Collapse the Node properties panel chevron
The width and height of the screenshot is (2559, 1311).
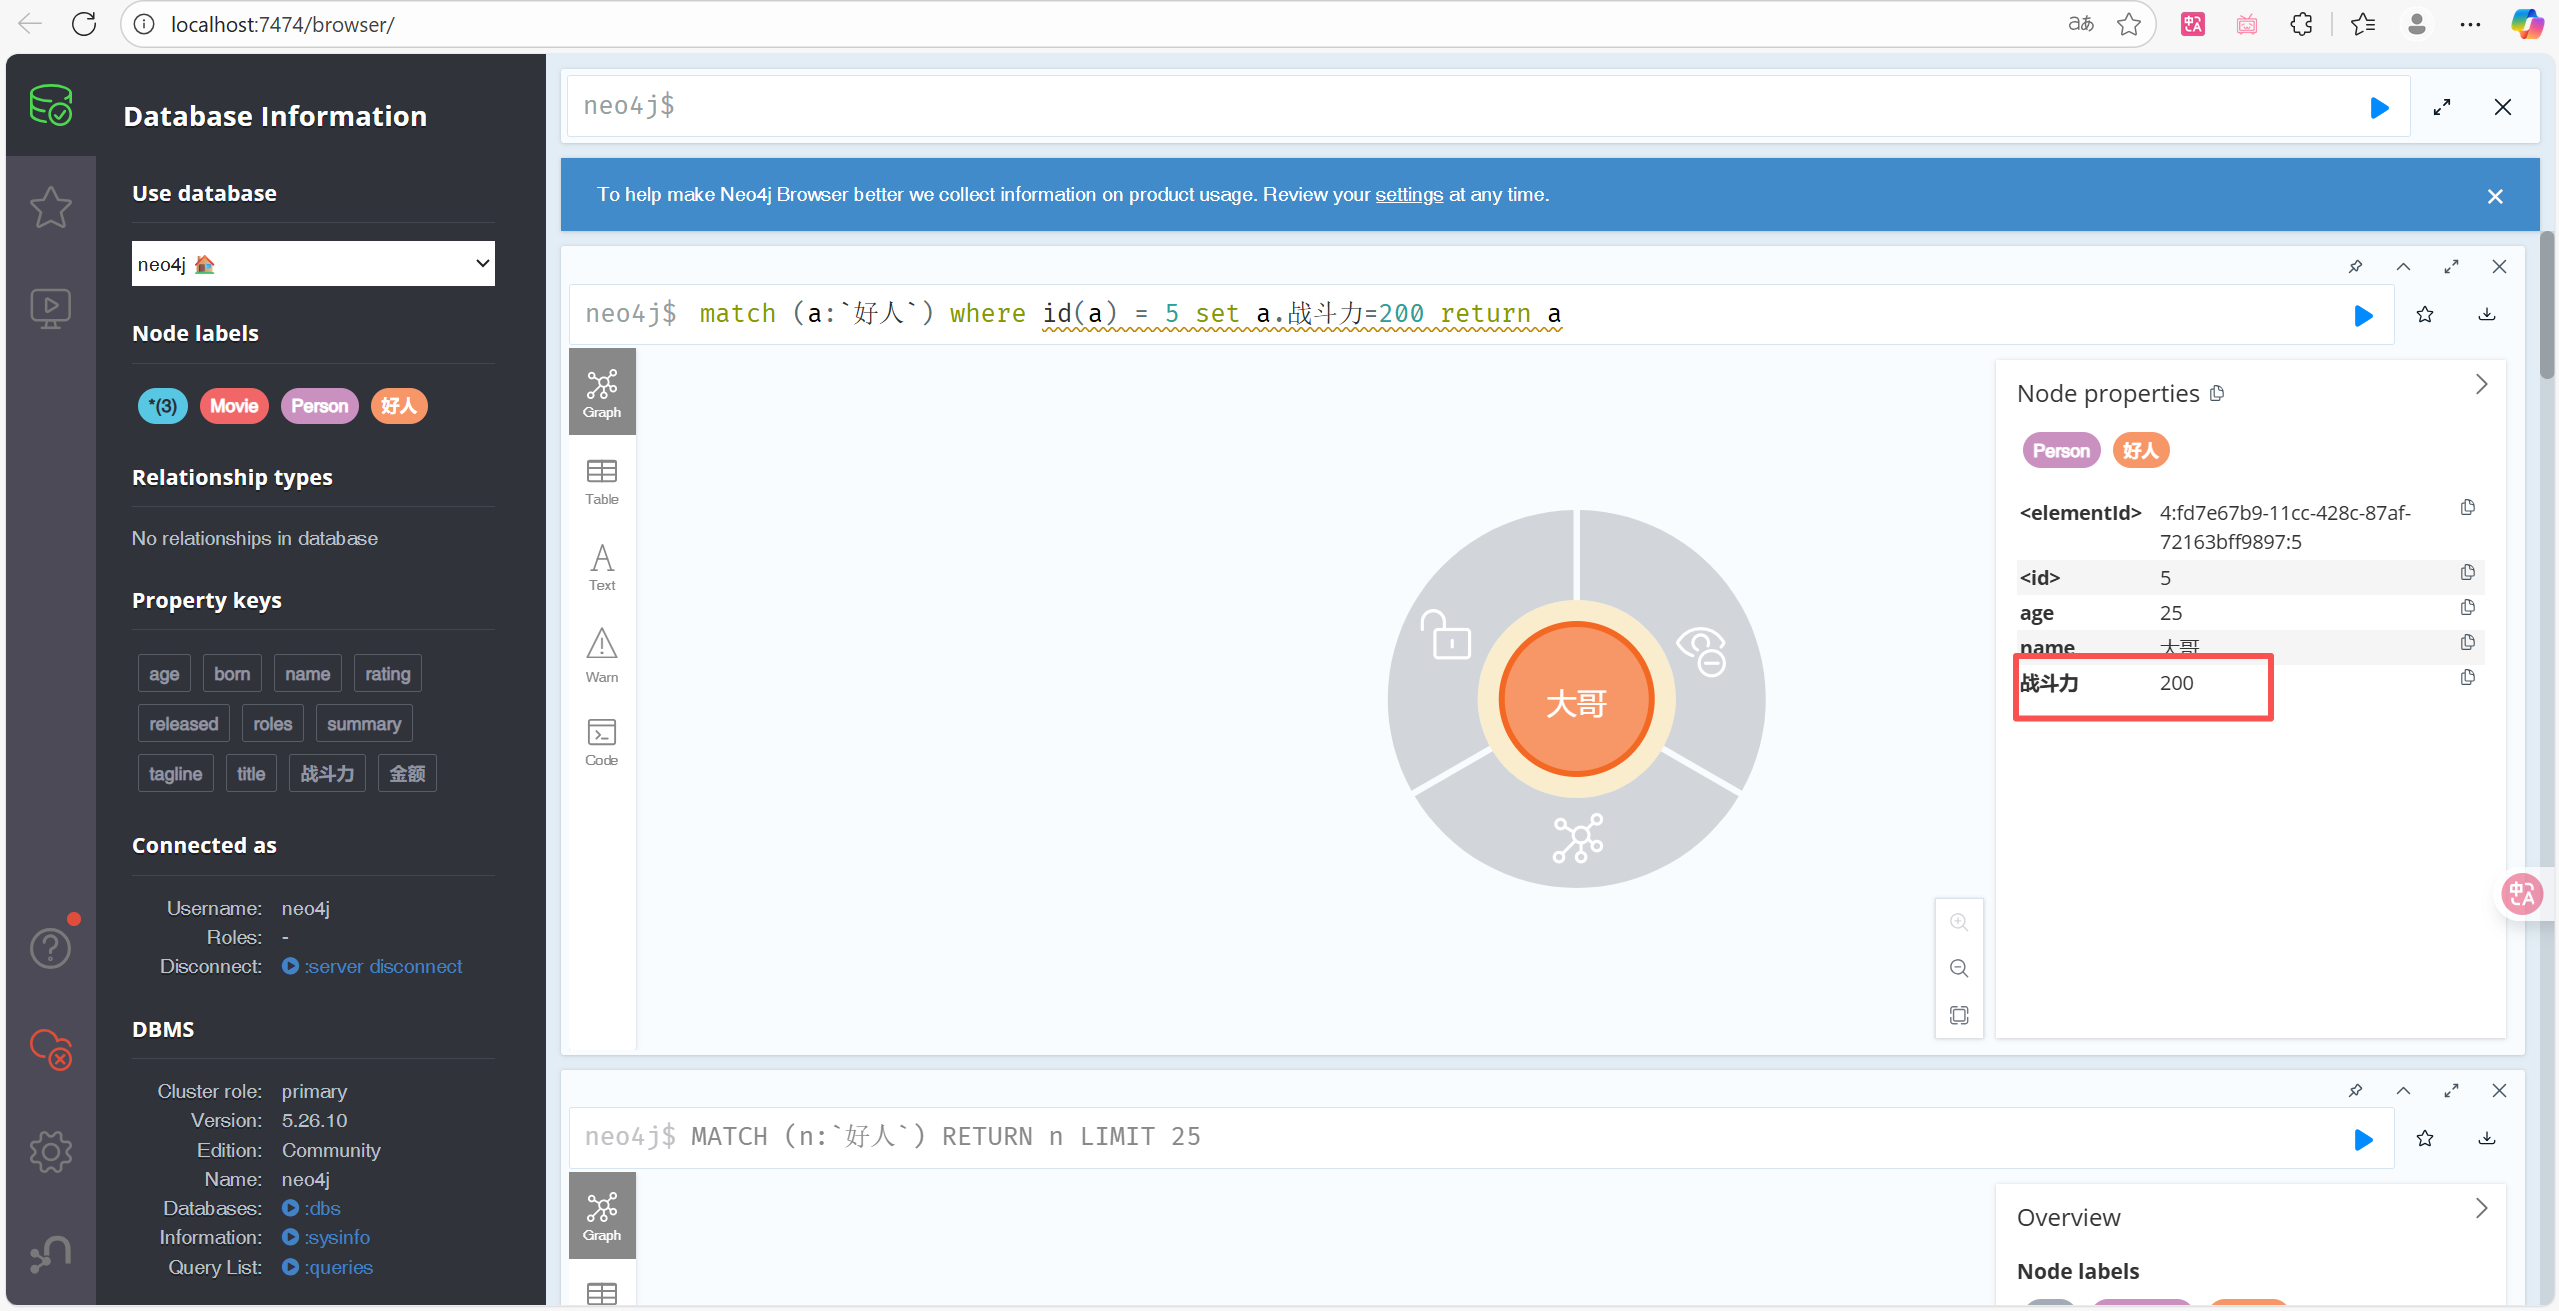click(2481, 385)
